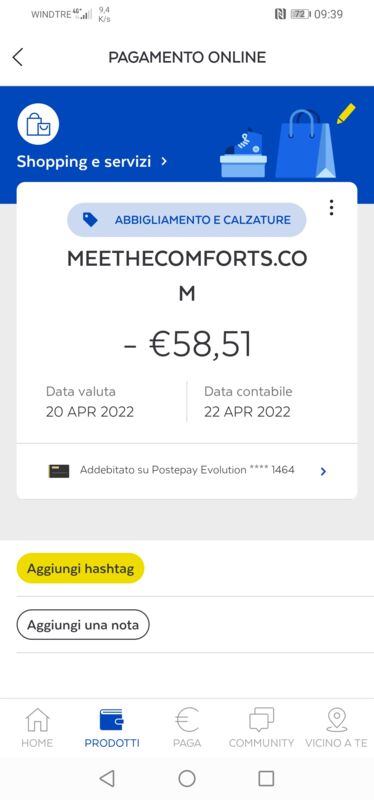374x800 pixels.
Task: Tap Android back triangle navigation button
Action: [x=107, y=778]
